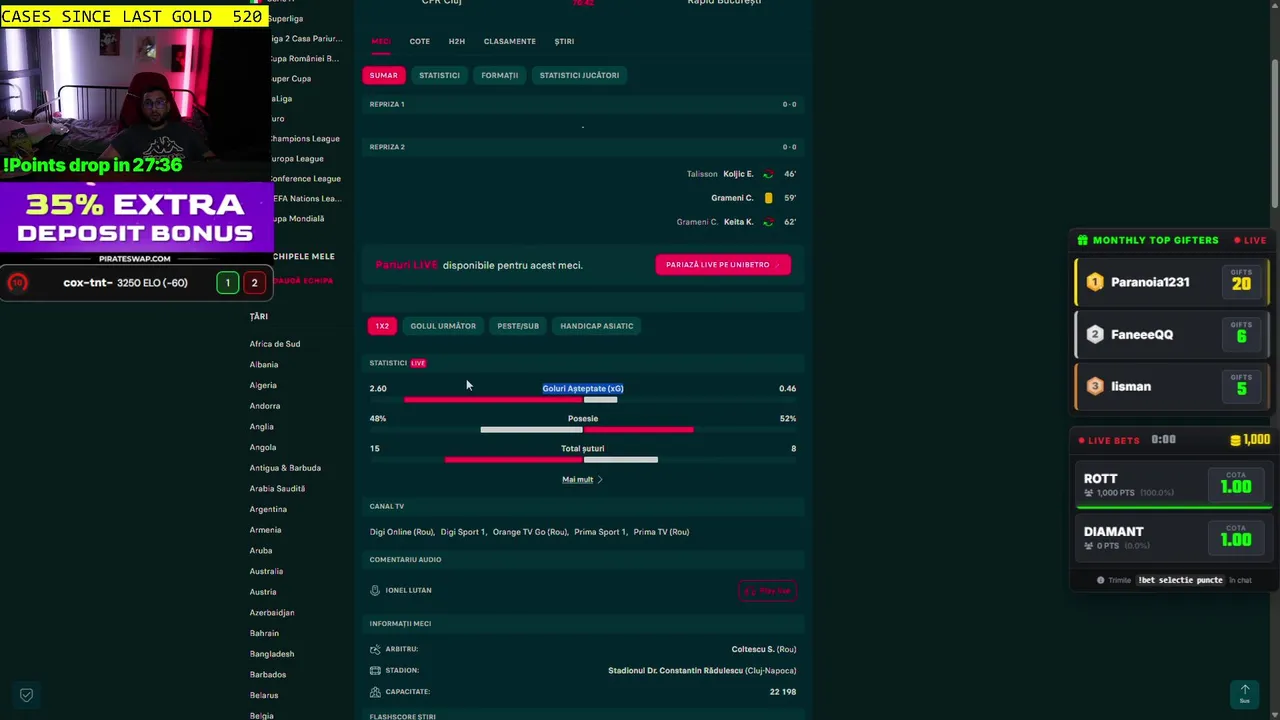1280x720 pixels.
Task: Click the whistle icon next to ARBITRU
Action: click(x=375, y=649)
